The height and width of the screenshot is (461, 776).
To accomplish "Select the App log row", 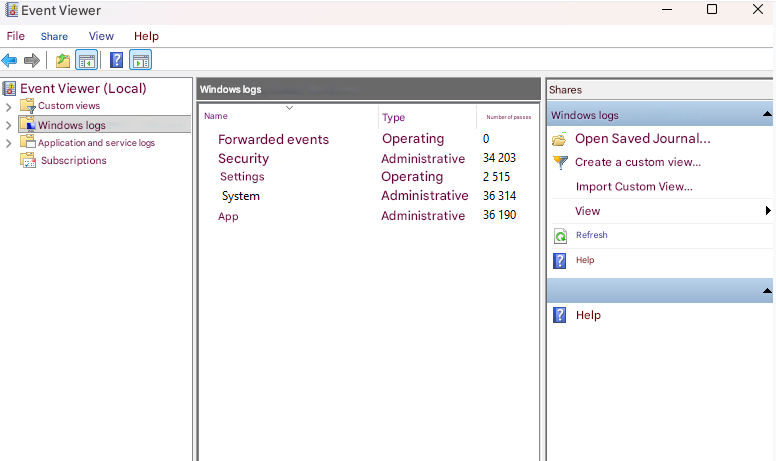I will (x=228, y=216).
